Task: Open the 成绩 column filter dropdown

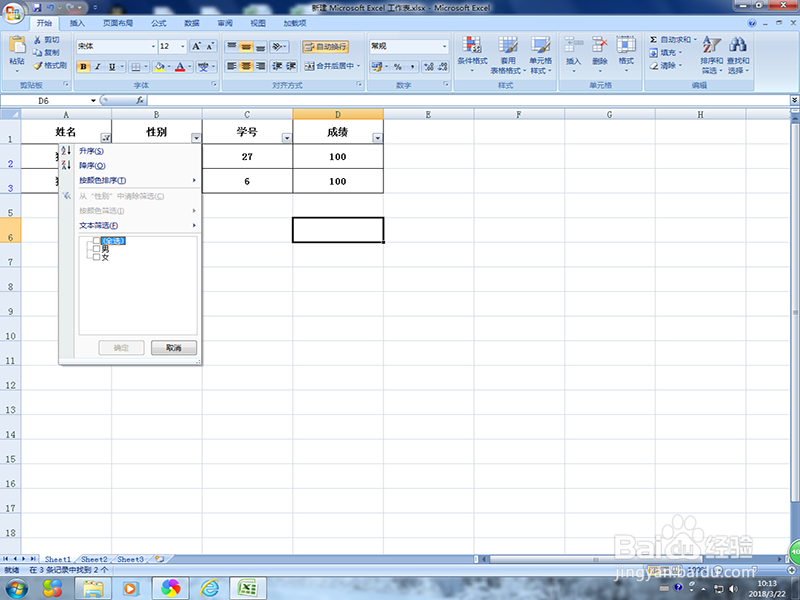Action: click(378, 138)
